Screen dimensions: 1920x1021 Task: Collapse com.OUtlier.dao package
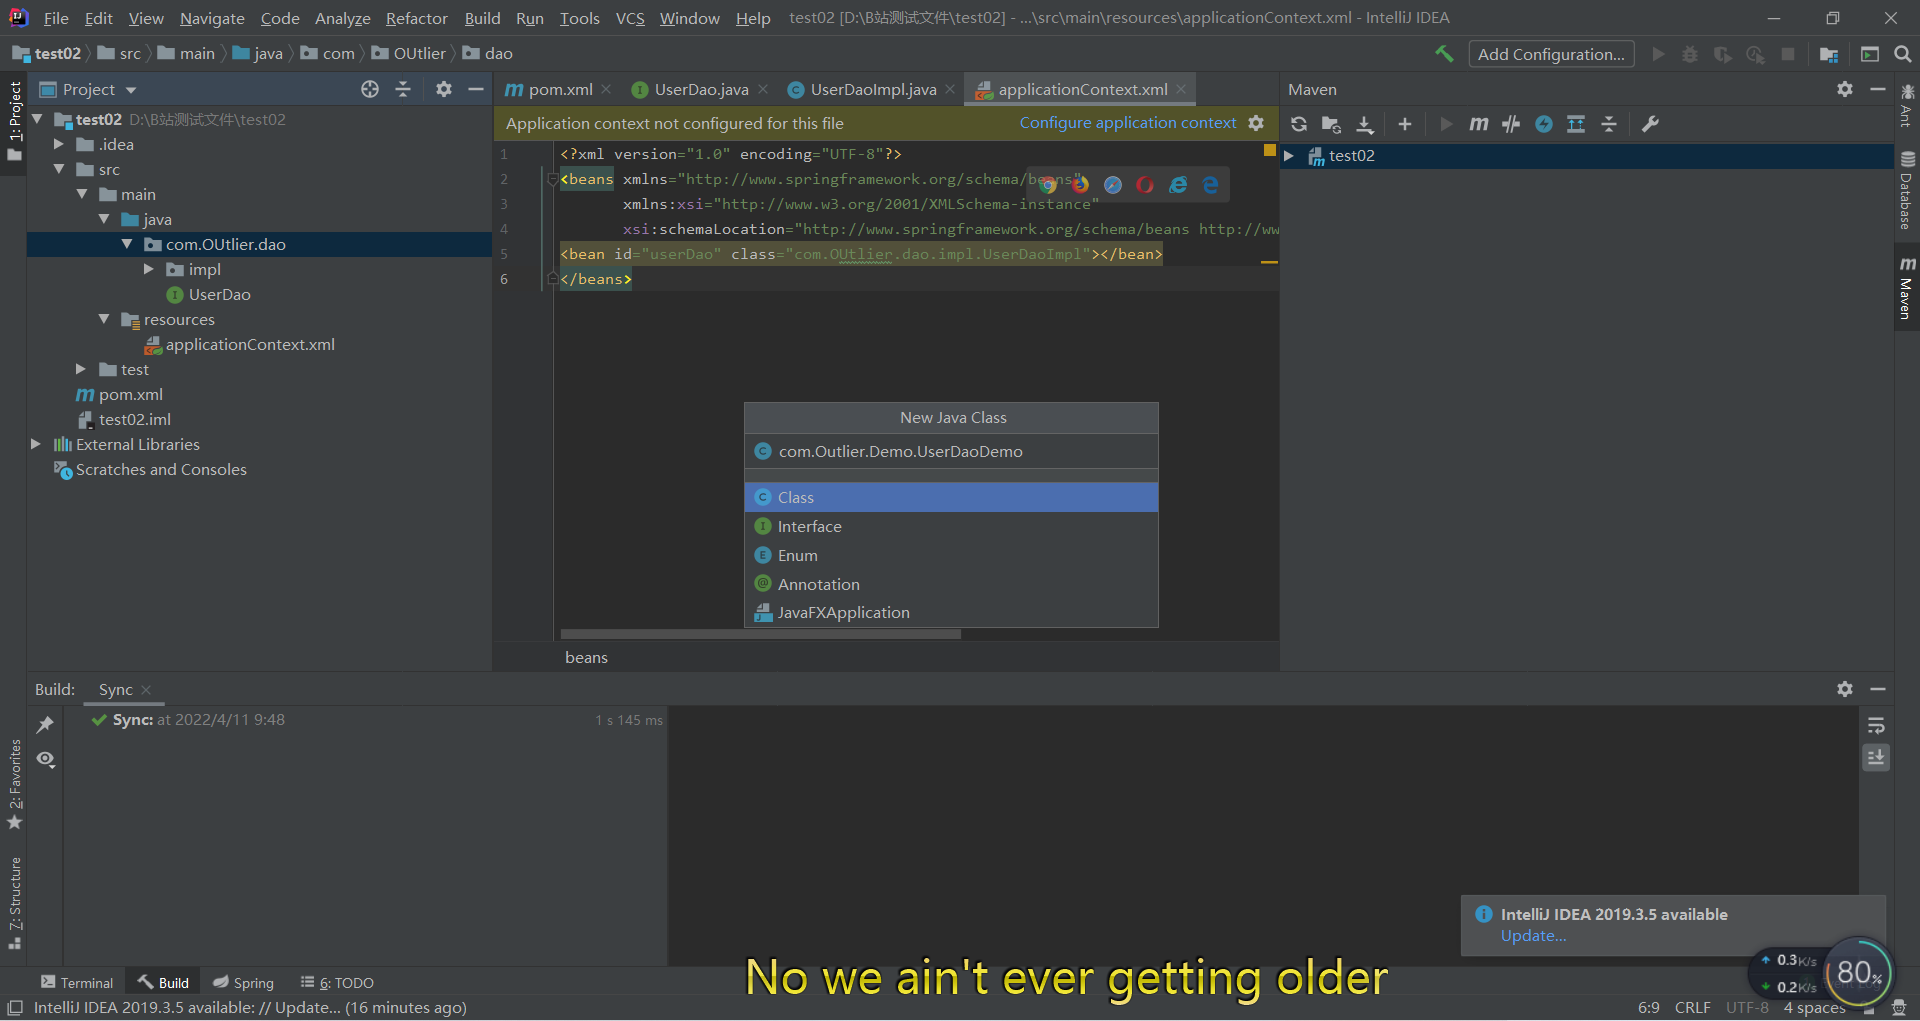coord(127,244)
